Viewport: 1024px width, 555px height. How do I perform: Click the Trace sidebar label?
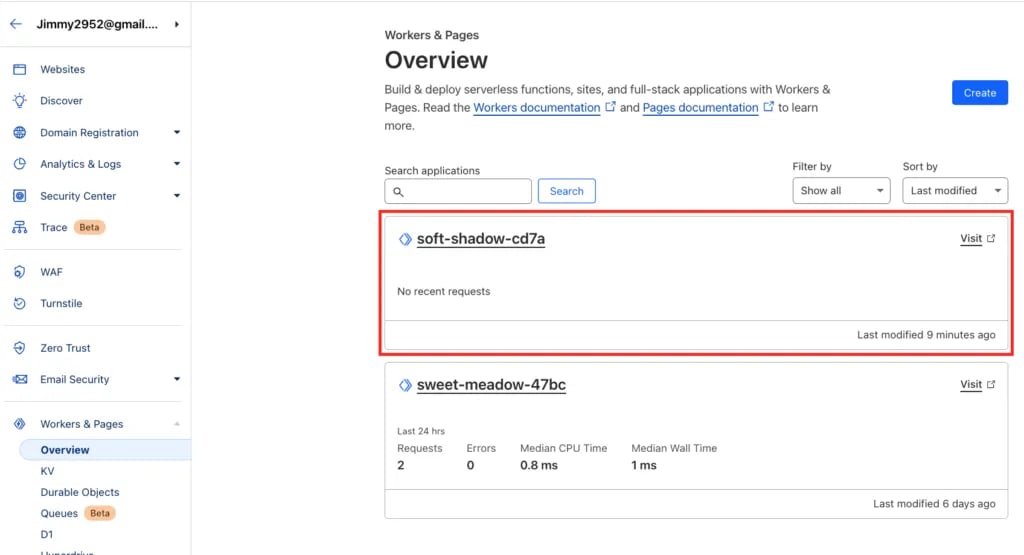54,227
